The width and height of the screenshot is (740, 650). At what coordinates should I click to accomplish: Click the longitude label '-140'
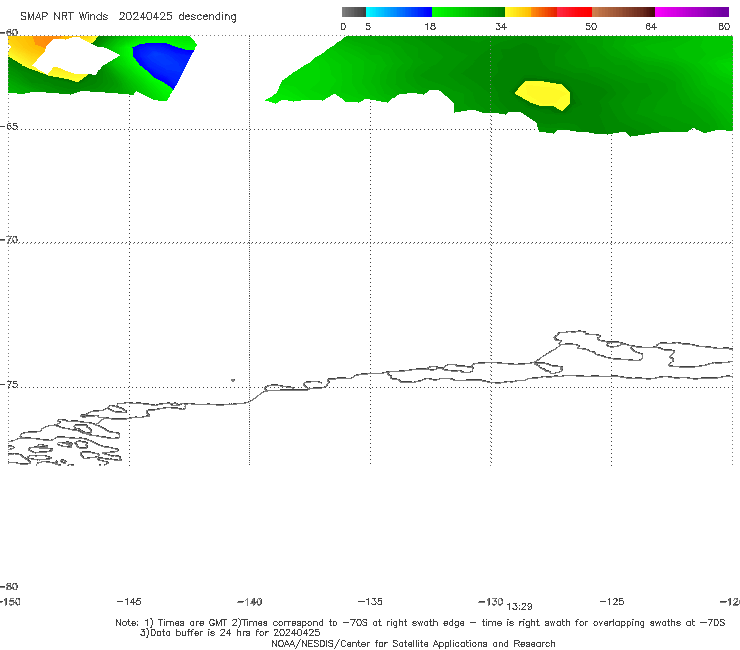pyautogui.click(x=250, y=602)
